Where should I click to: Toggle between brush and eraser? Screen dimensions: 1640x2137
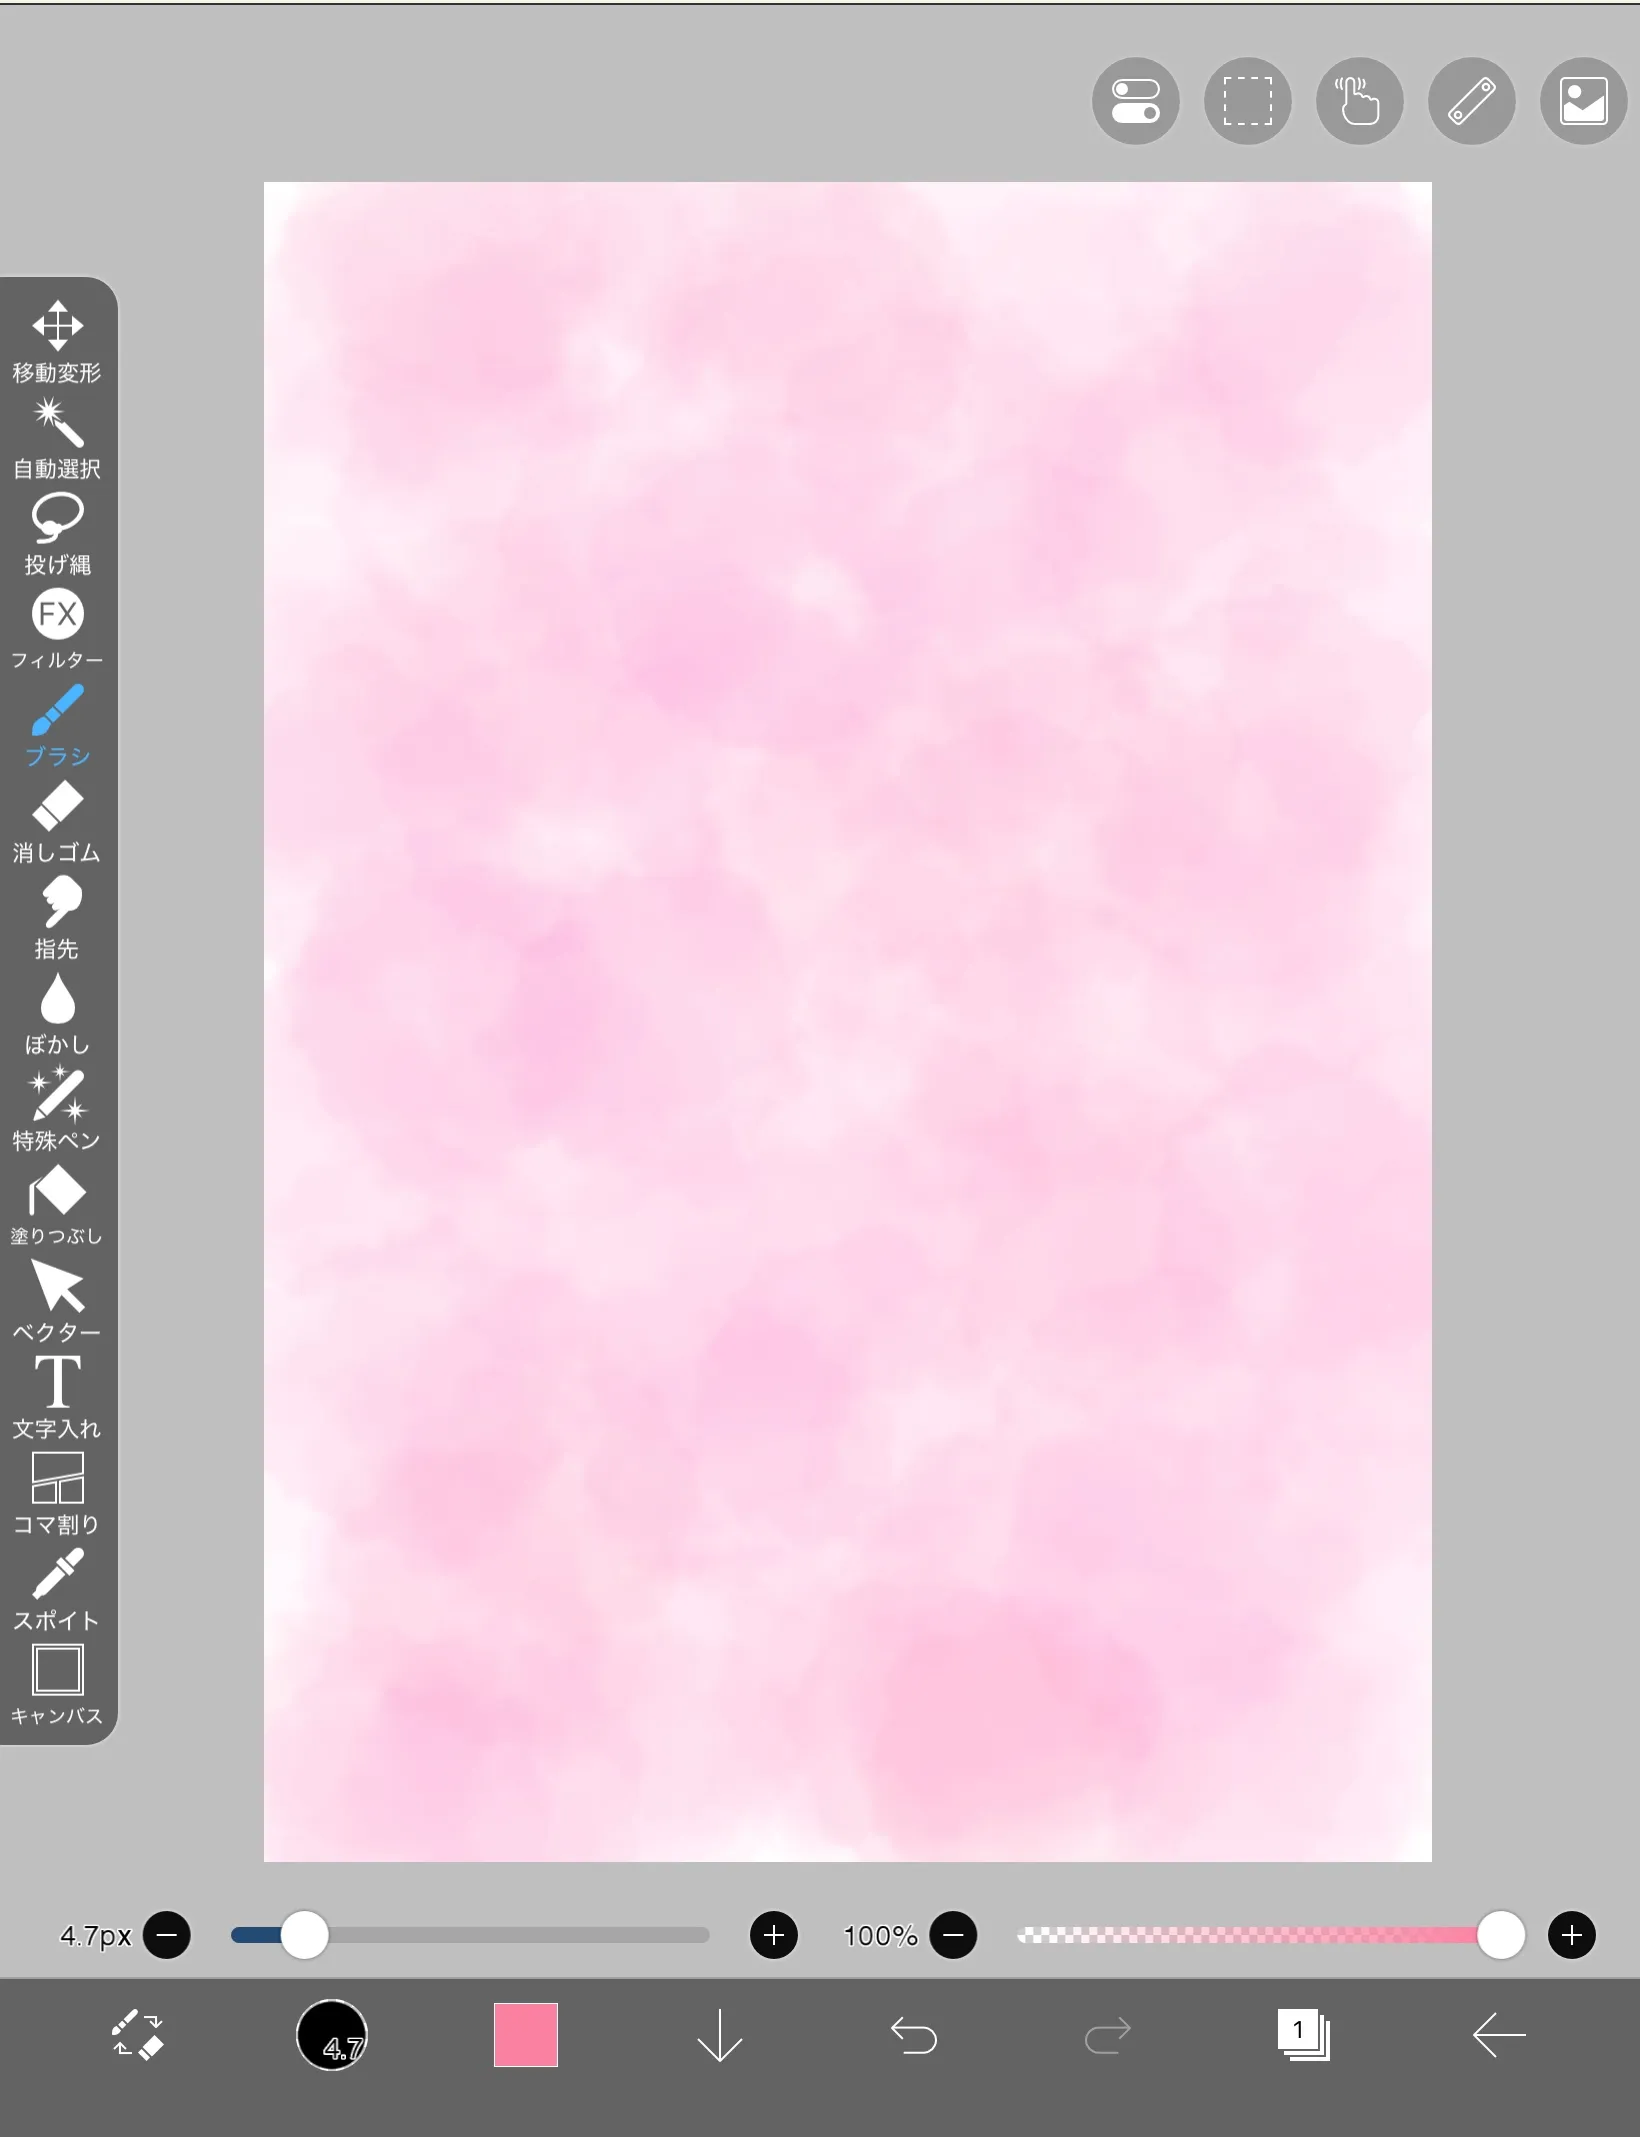point(137,2035)
